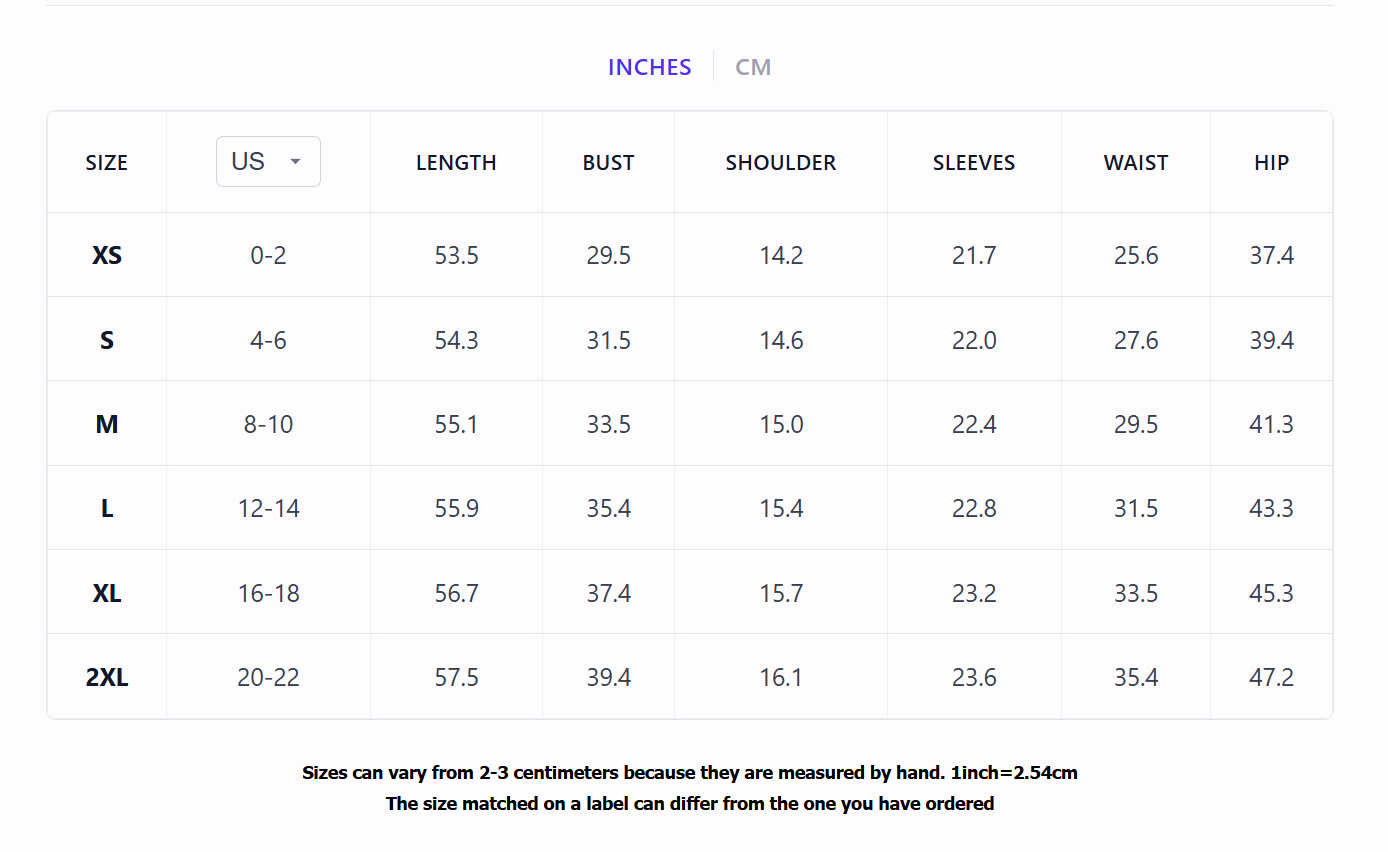Click the 2XL waist value 35.4
The image size is (1388, 852).
coord(1136,677)
